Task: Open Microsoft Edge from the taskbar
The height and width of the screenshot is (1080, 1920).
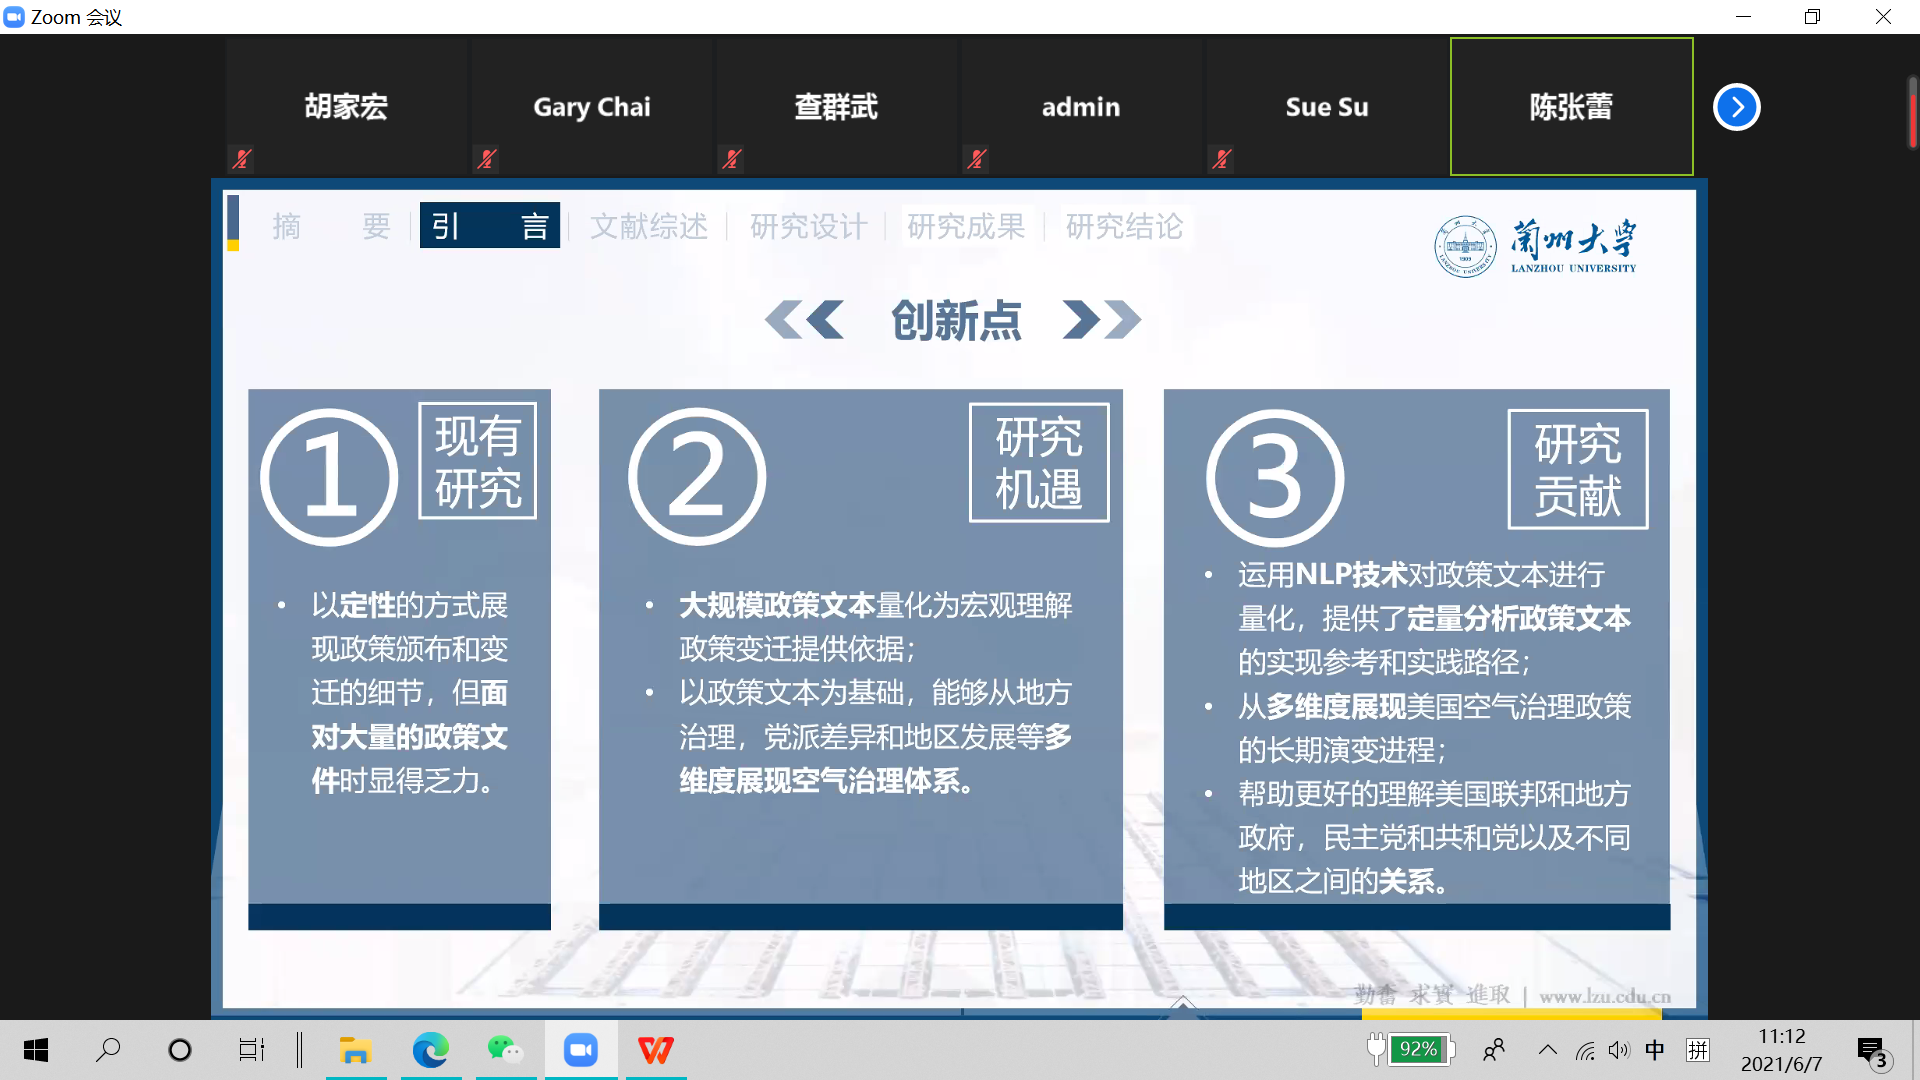Action: [430, 1050]
